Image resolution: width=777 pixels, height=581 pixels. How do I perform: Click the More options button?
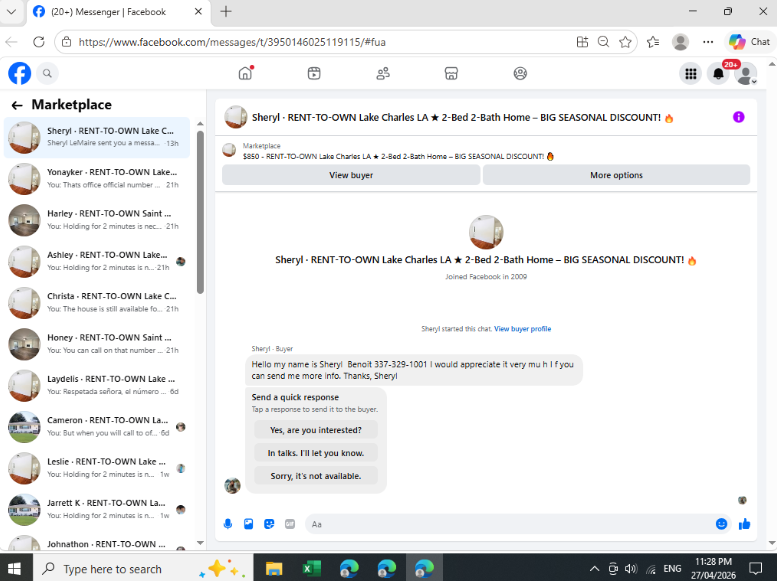tap(616, 175)
